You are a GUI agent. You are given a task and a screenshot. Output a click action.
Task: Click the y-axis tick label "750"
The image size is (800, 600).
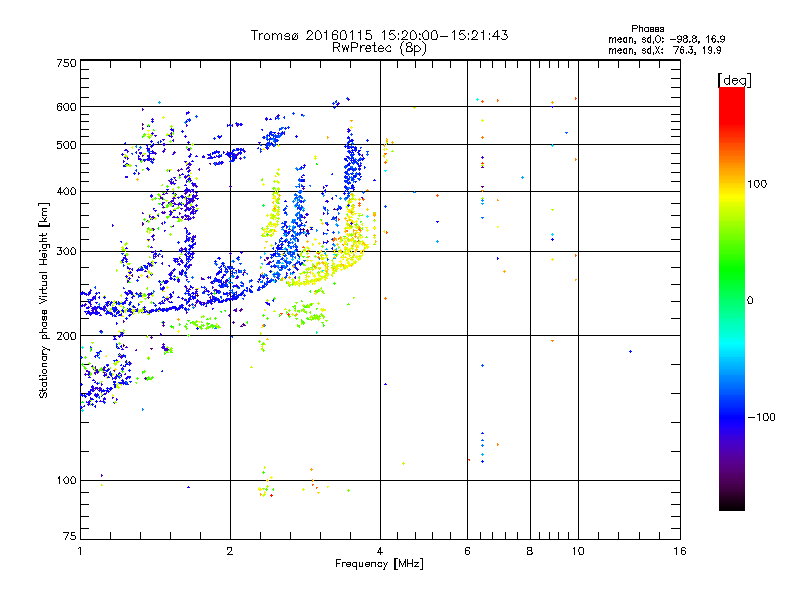(x=67, y=63)
